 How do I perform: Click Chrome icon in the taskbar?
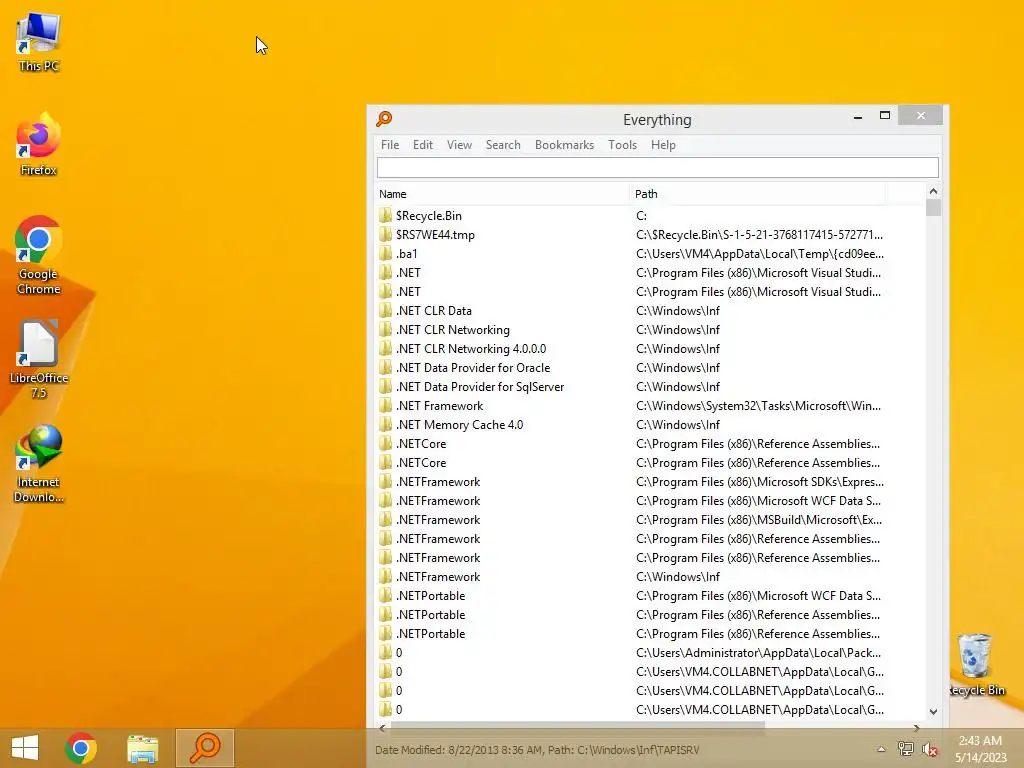(x=81, y=748)
